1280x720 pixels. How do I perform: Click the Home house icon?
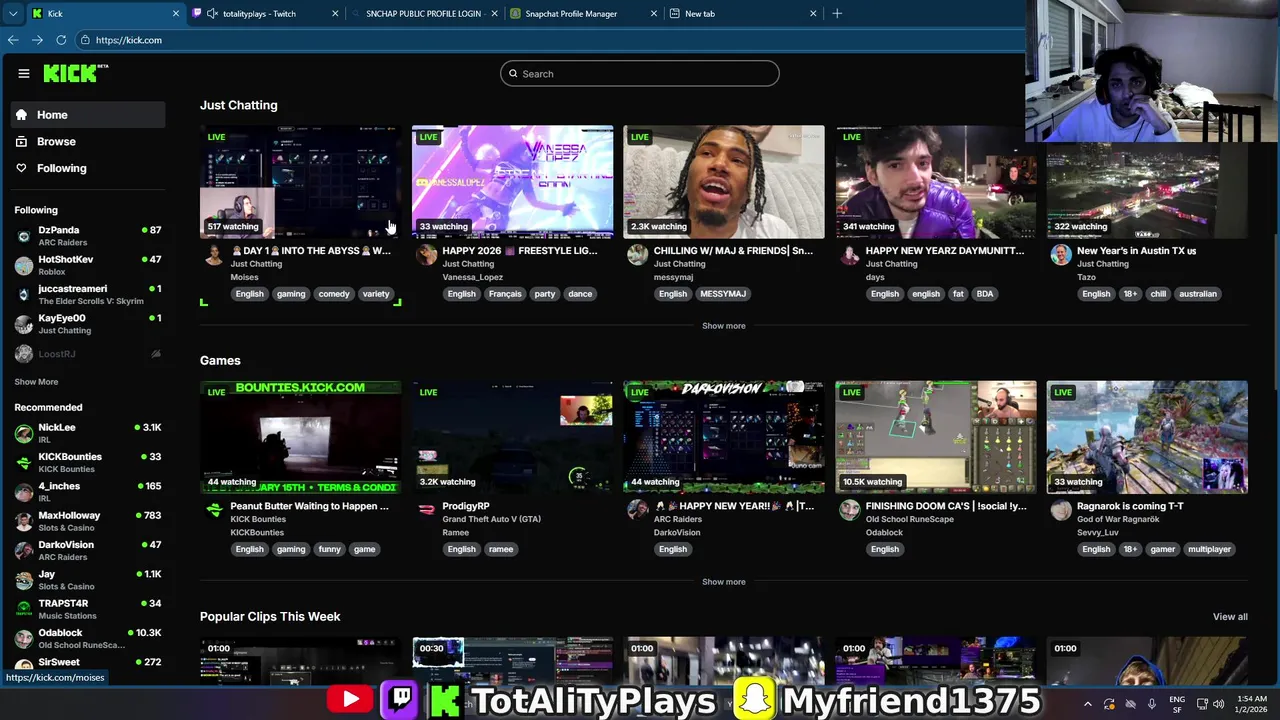pos(21,115)
